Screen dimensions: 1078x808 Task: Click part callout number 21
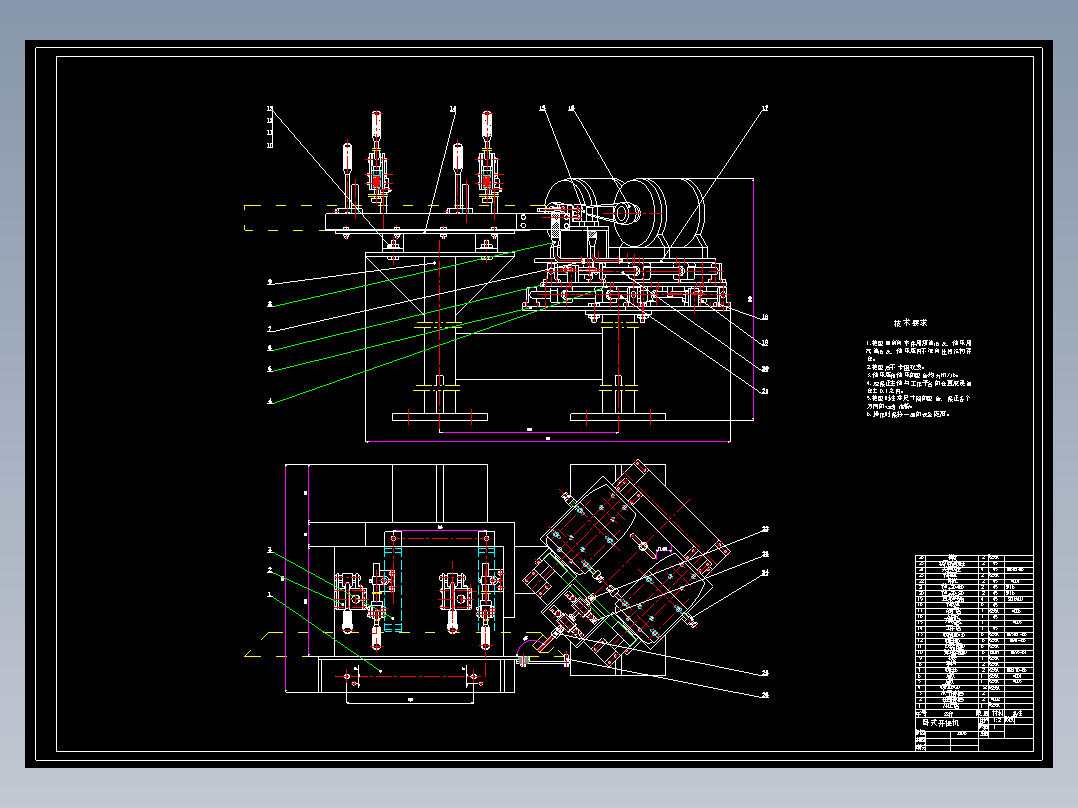point(764,391)
